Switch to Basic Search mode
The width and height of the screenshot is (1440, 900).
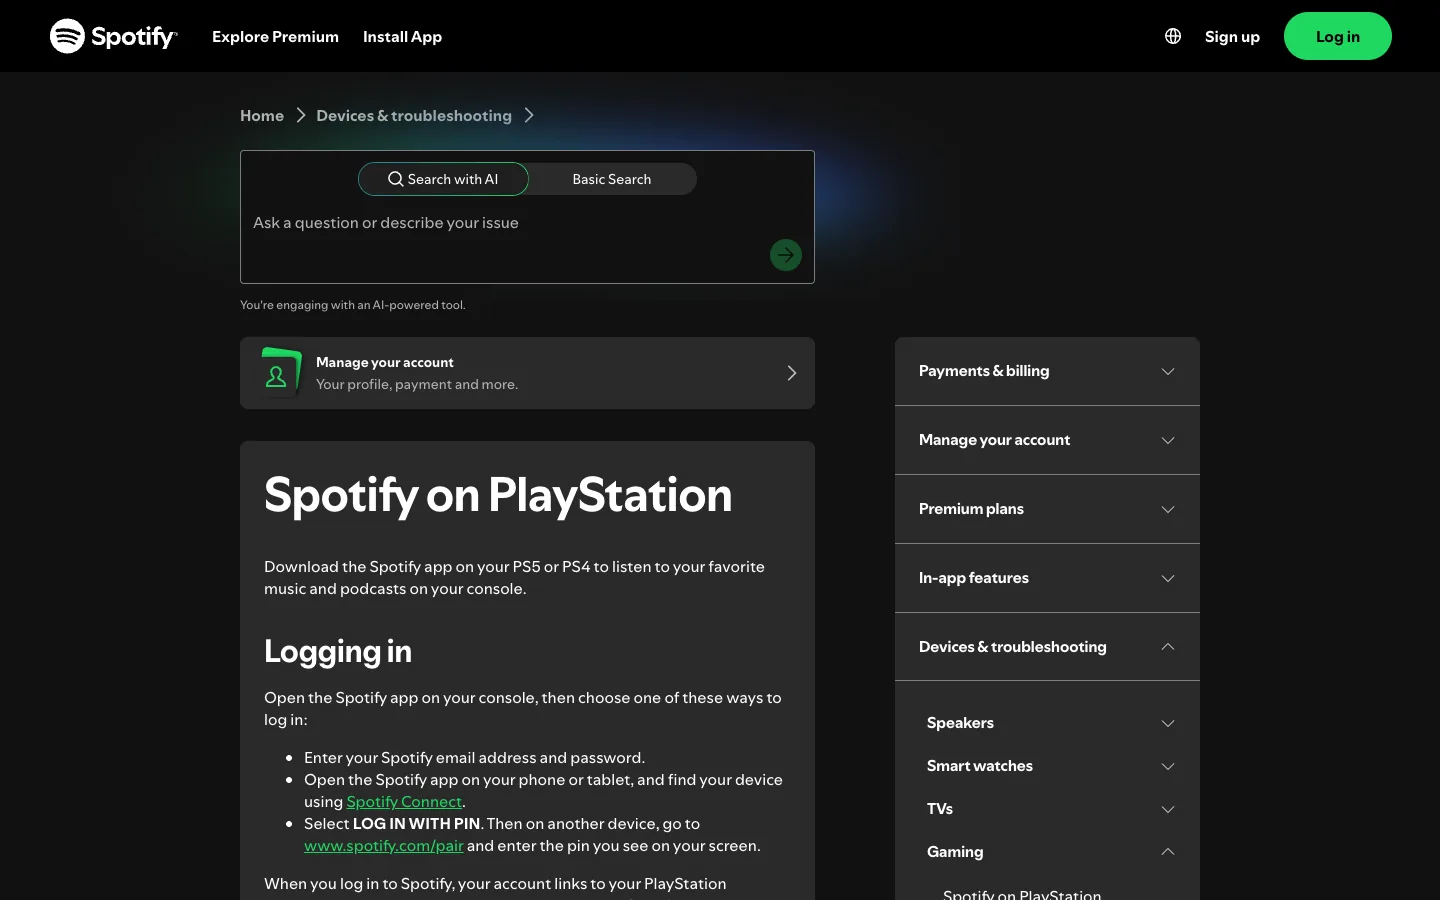tap(612, 179)
